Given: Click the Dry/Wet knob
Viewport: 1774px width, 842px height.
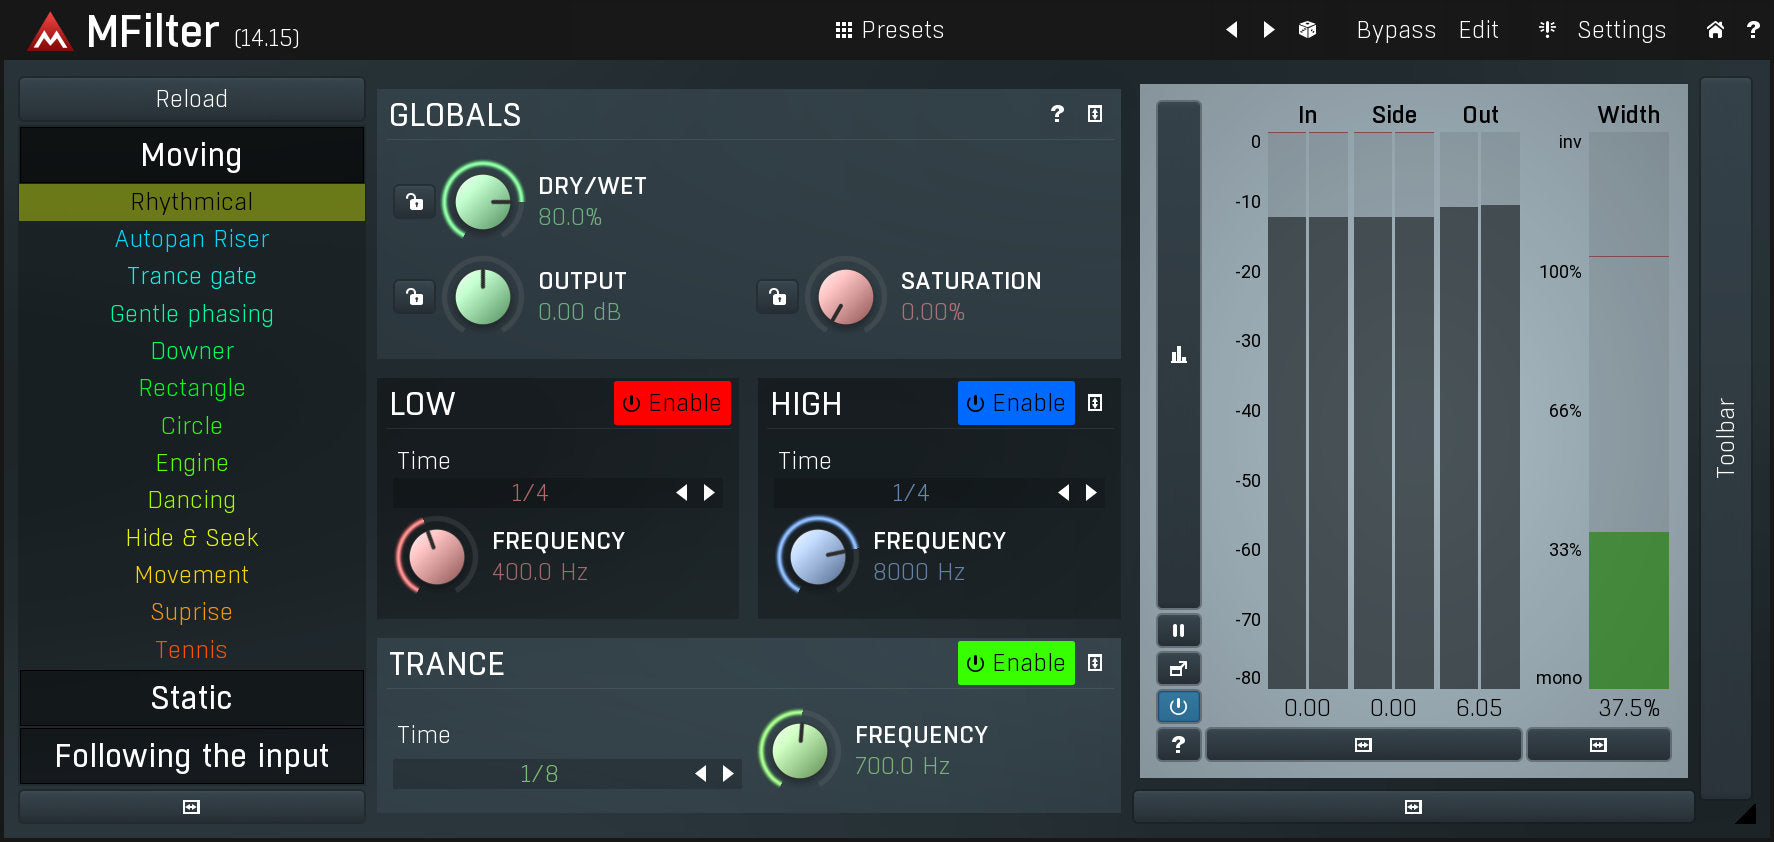Looking at the screenshot, I should [x=483, y=201].
